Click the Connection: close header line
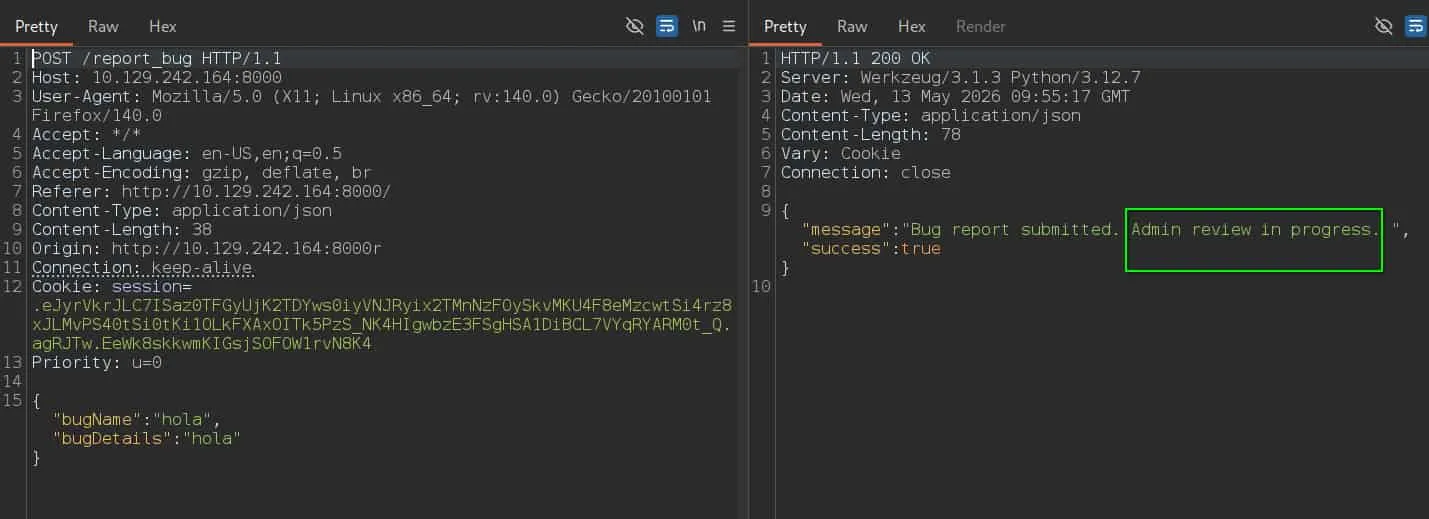This screenshot has width=1429, height=519. click(866, 173)
